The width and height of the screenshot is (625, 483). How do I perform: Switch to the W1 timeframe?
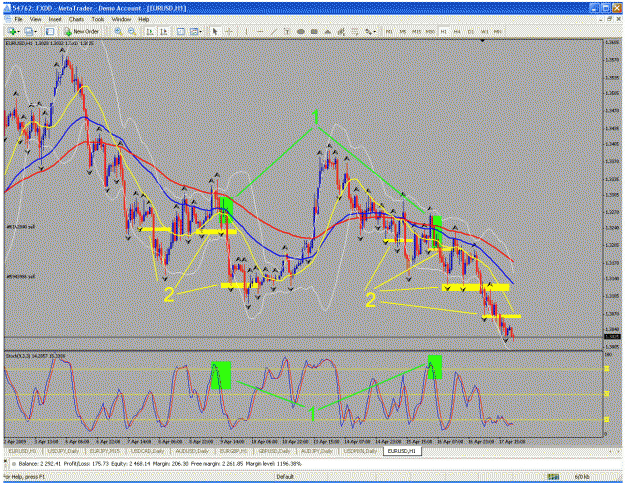tap(484, 31)
